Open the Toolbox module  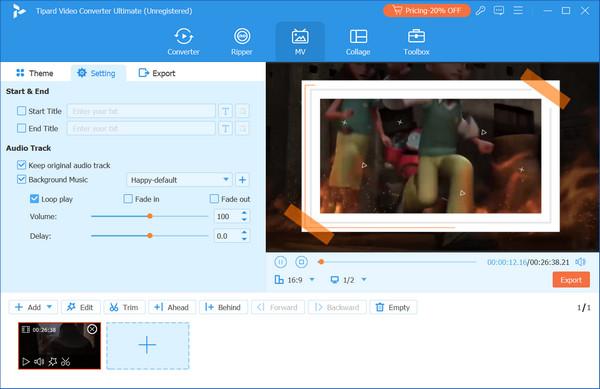[416, 42]
